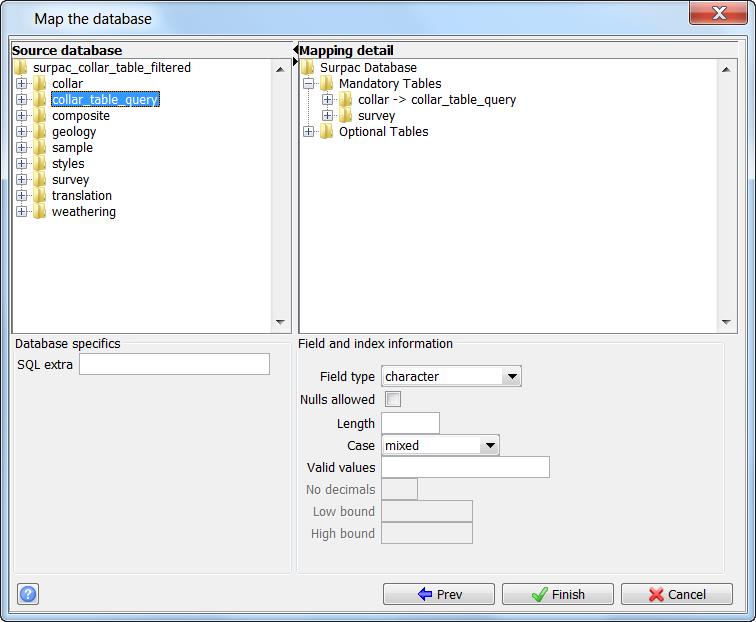
Task: Expand the collar node in Source database
Action: tap(21, 83)
